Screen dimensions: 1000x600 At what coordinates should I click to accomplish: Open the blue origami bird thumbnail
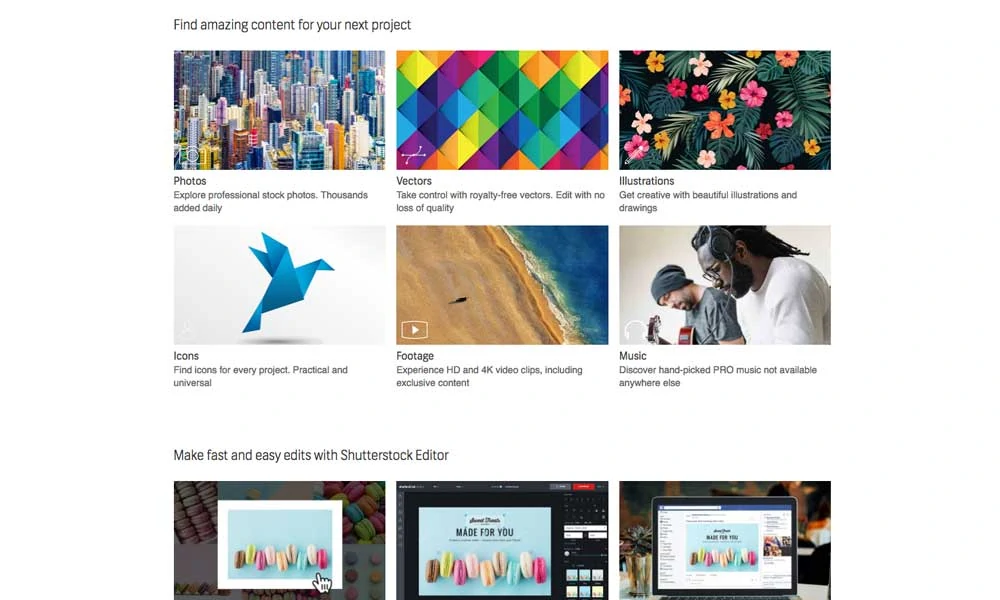click(x=279, y=285)
